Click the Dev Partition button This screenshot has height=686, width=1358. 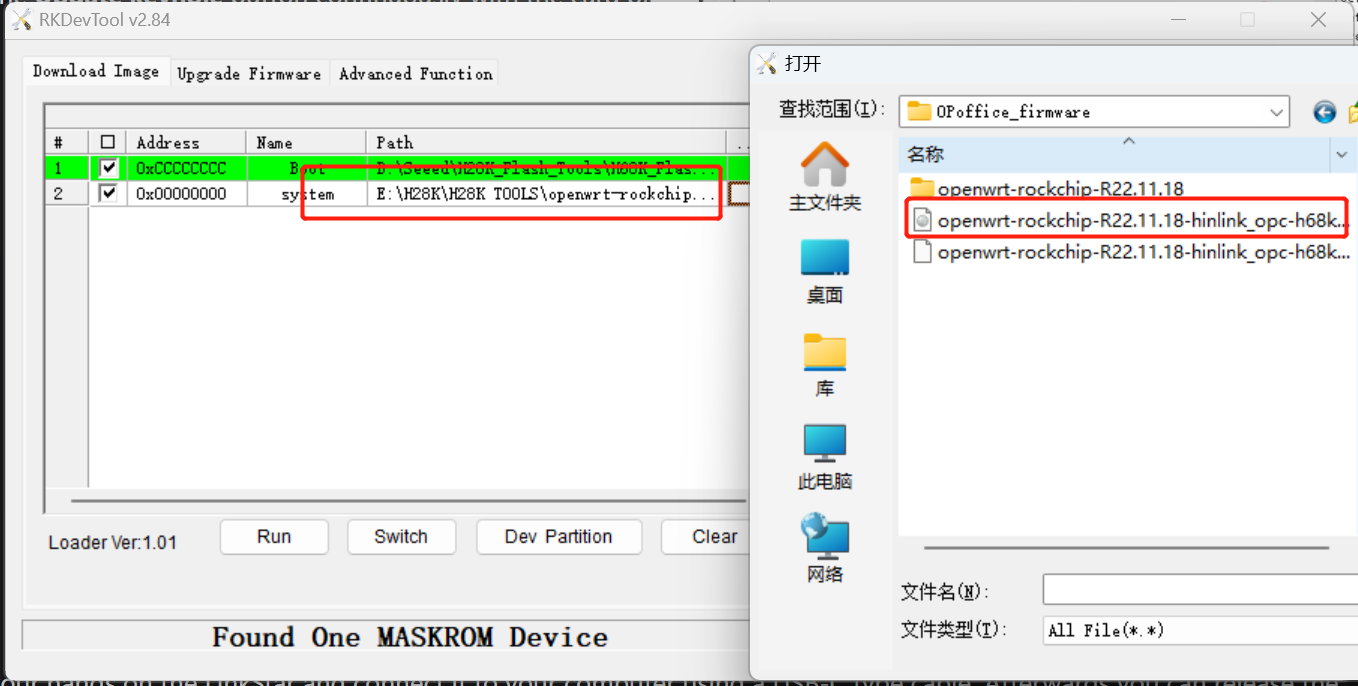coord(558,537)
